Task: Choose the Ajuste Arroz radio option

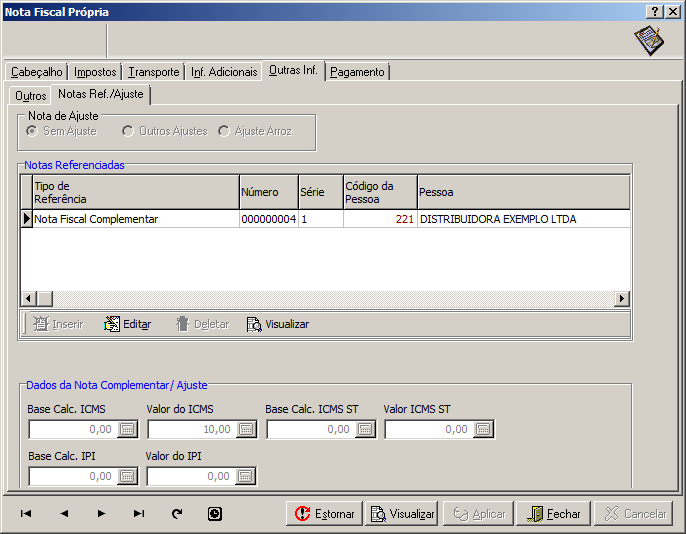Action: 224,131
